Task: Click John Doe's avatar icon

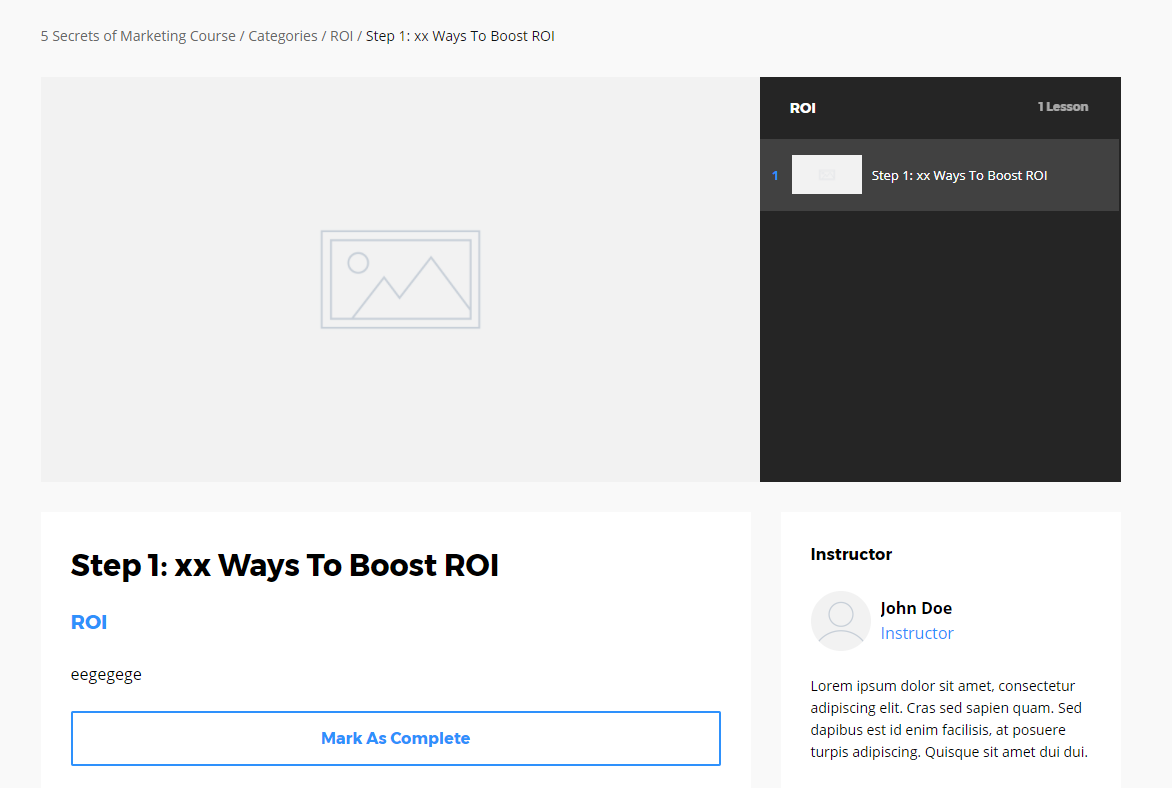Action: tap(840, 620)
